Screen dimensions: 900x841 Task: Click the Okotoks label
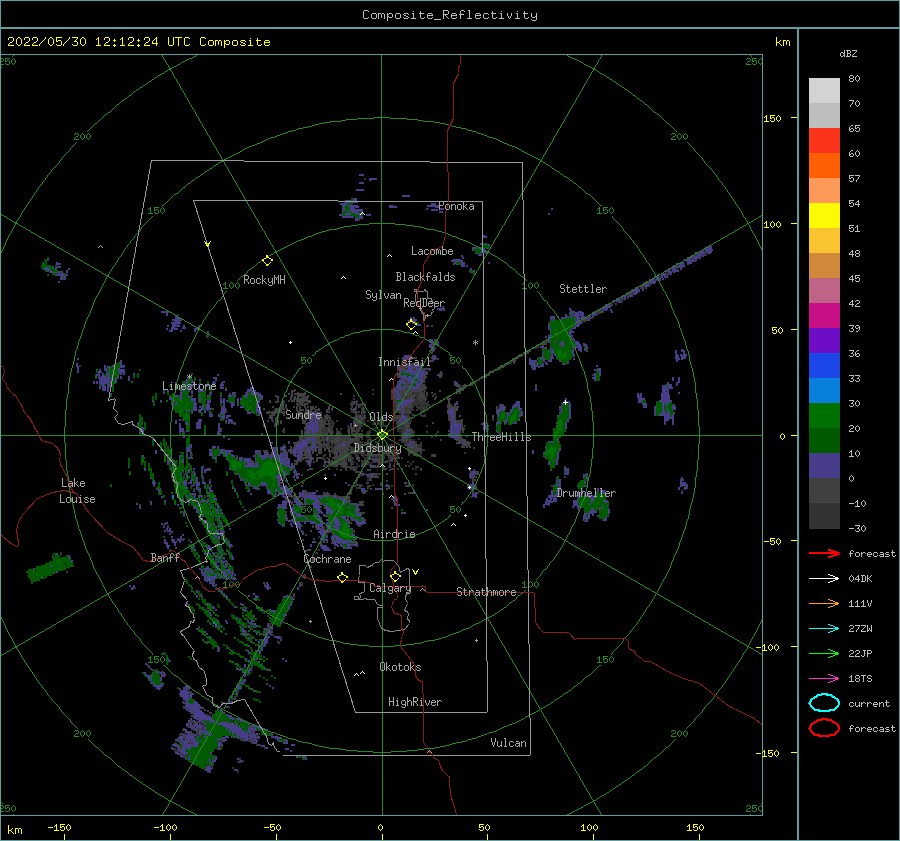(x=400, y=667)
